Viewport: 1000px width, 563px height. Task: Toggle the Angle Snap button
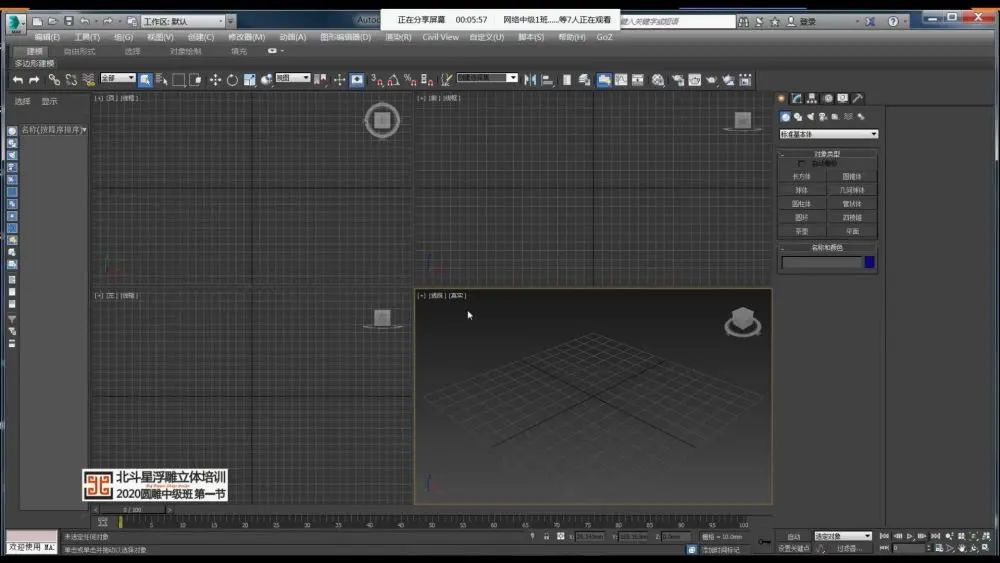(x=393, y=80)
